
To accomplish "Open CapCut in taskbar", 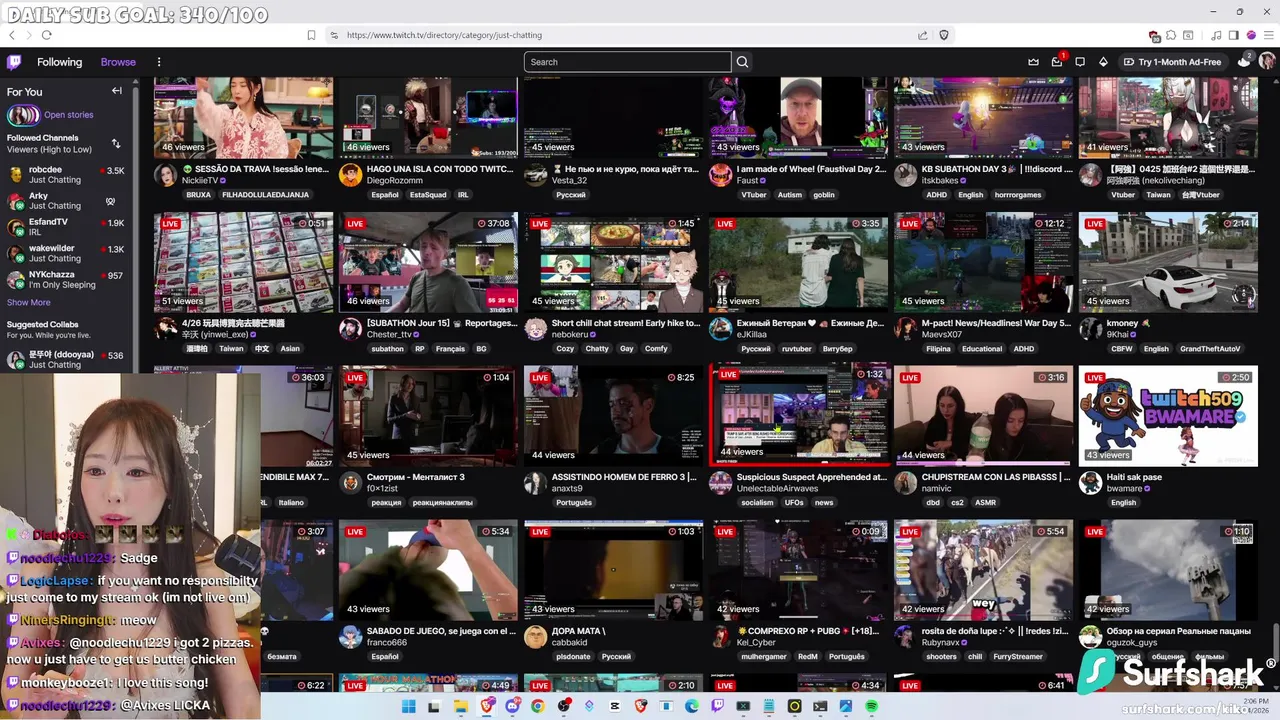I will click(x=615, y=706).
